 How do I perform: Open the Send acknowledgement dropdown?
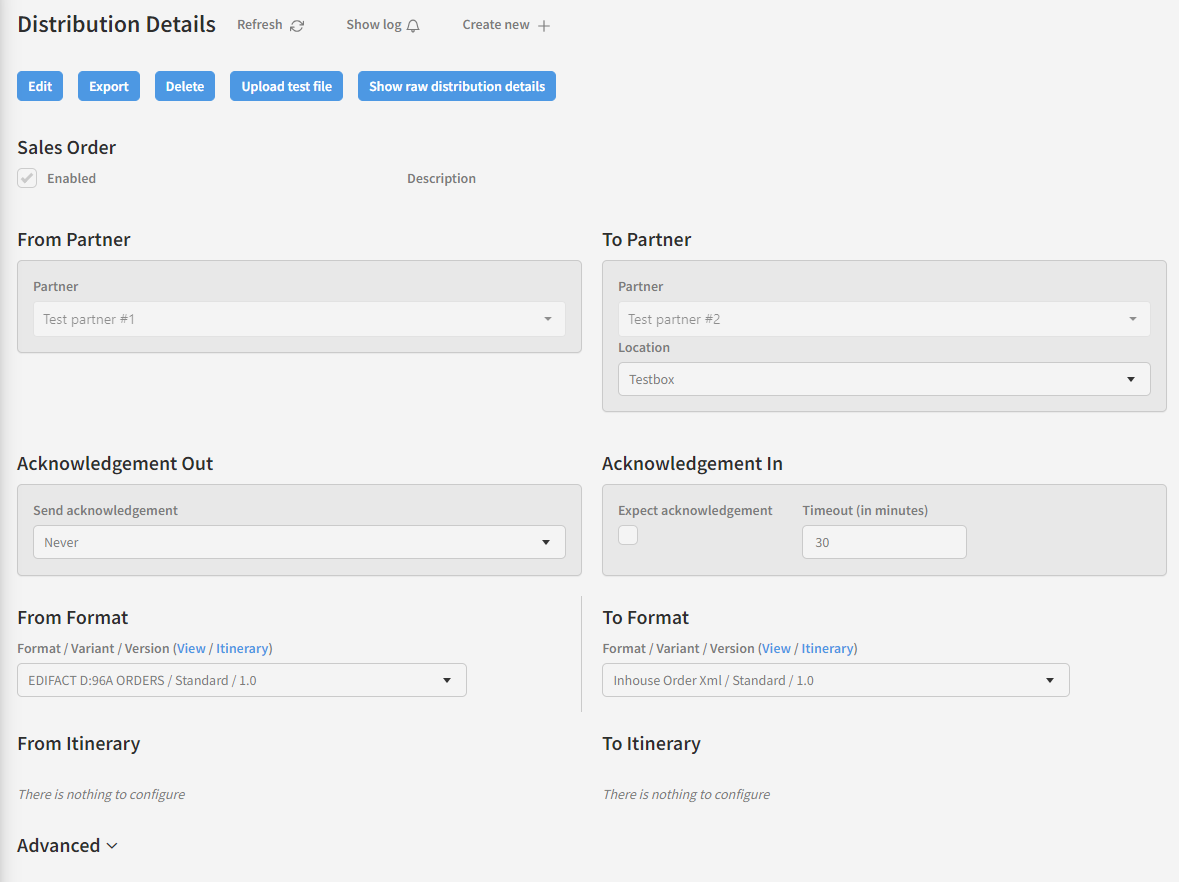pyautogui.click(x=298, y=542)
